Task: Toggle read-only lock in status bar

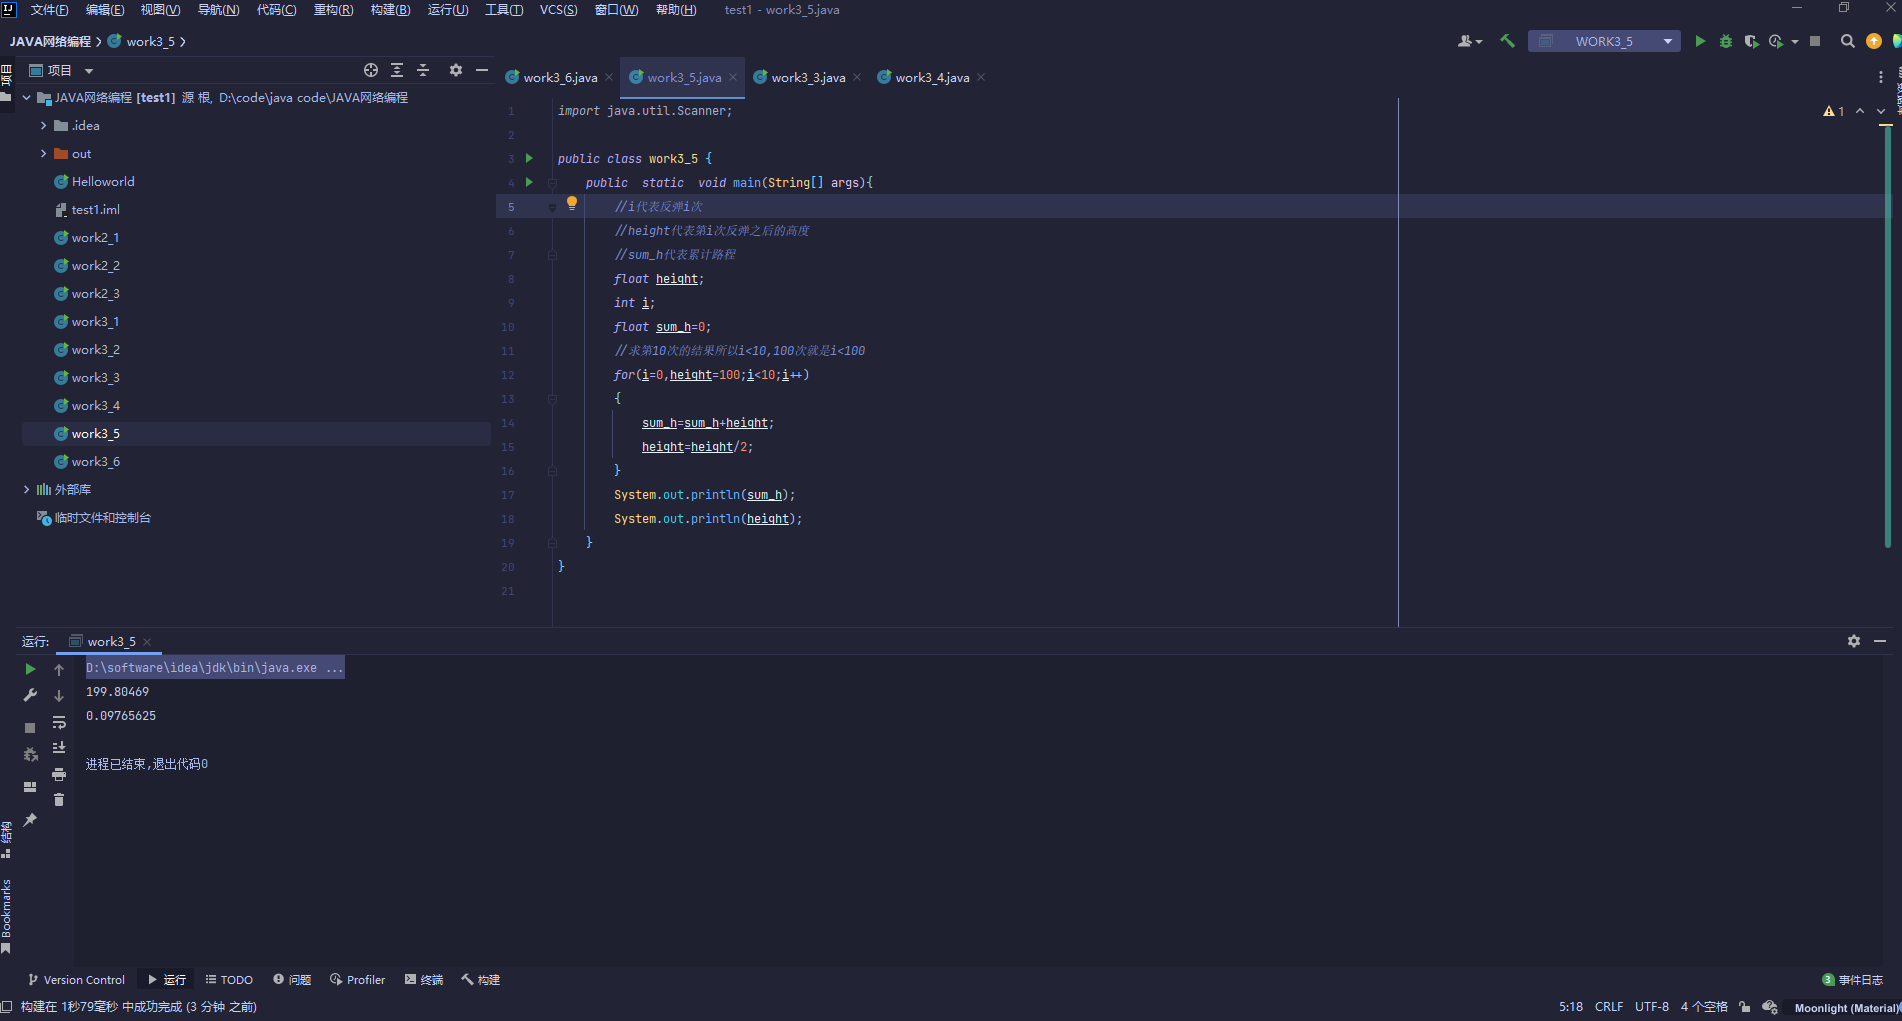Action: tap(1745, 1007)
